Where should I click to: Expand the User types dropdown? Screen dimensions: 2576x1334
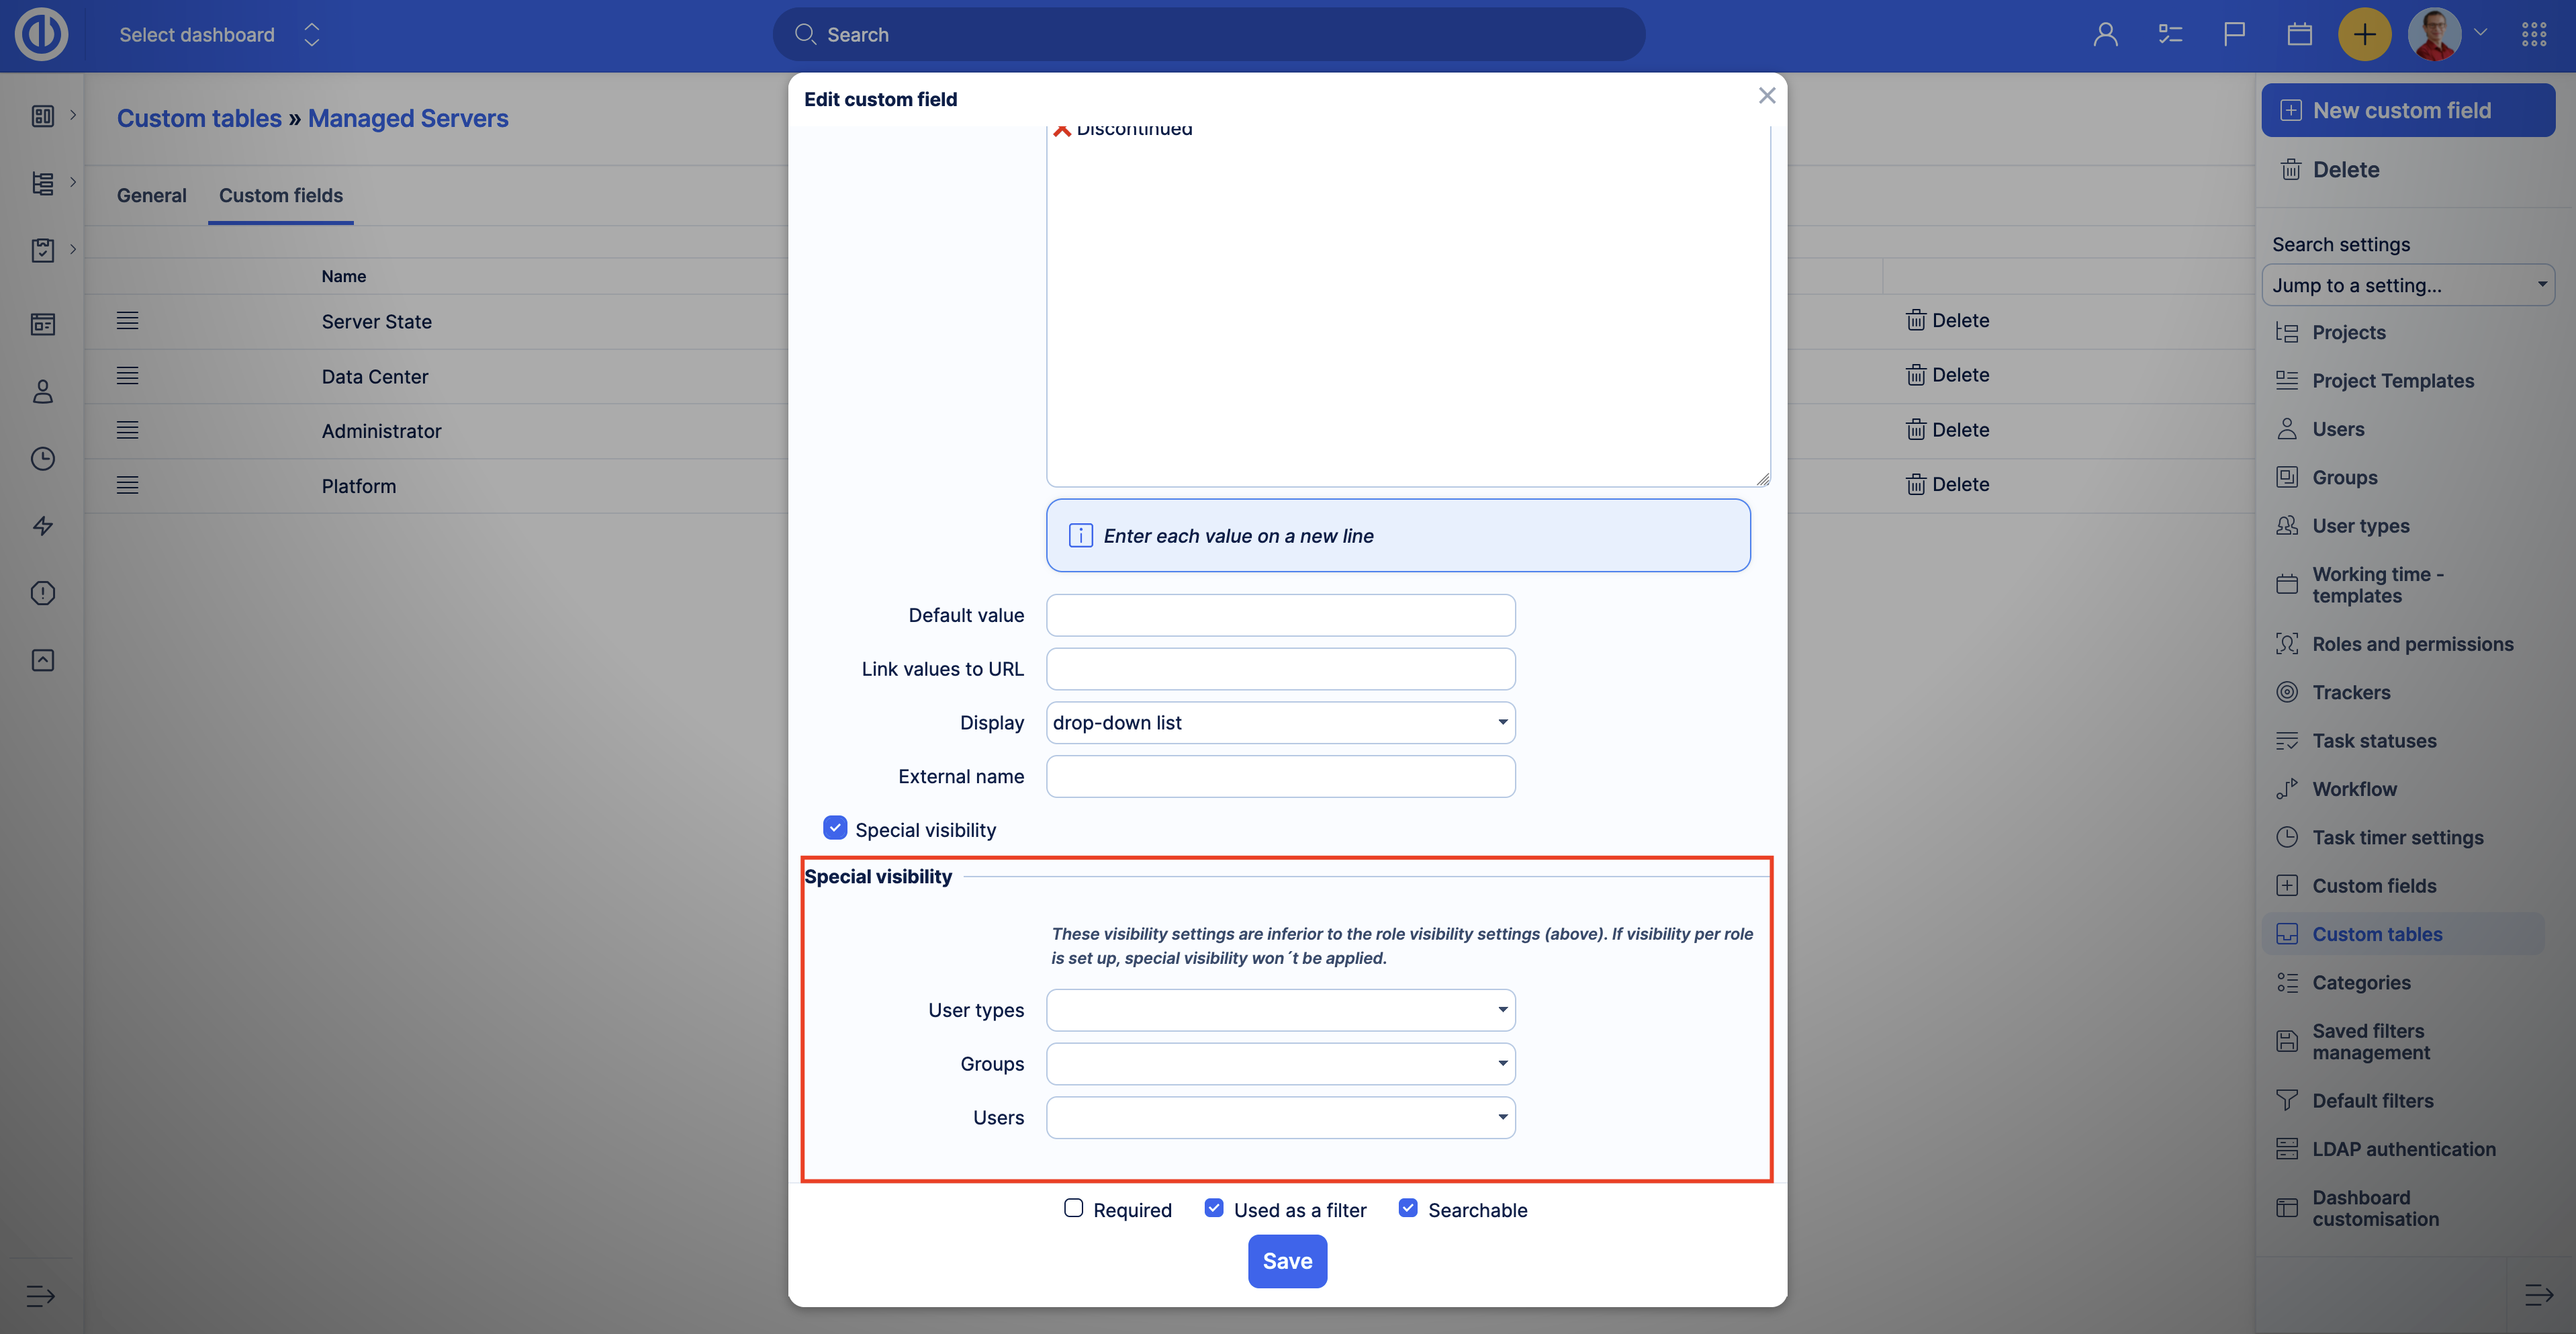[1280, 1010]
